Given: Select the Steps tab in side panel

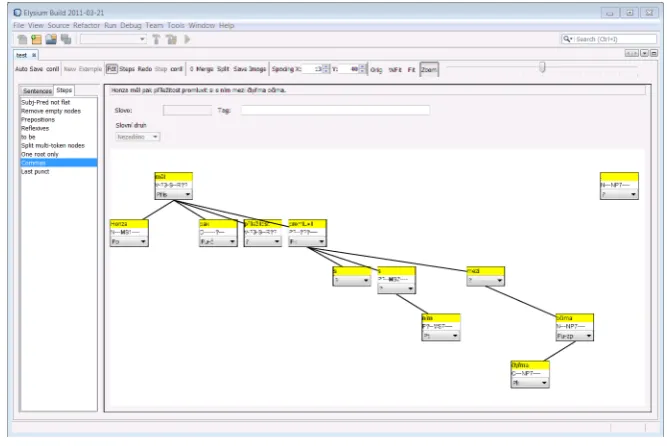Looking at the screenshot, I should tap(64, 90).
